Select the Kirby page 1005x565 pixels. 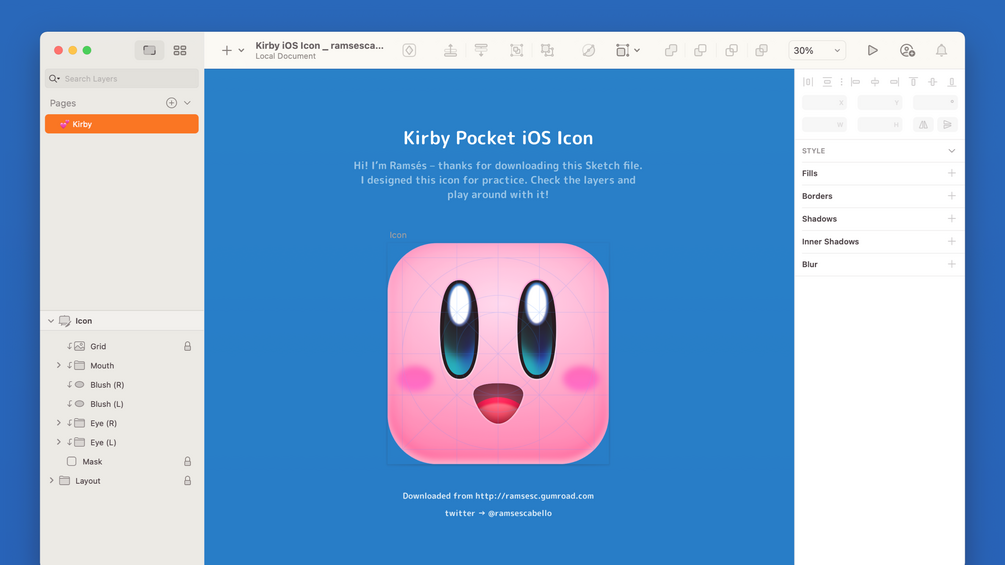pyautogui.click(x=122, y=124)
